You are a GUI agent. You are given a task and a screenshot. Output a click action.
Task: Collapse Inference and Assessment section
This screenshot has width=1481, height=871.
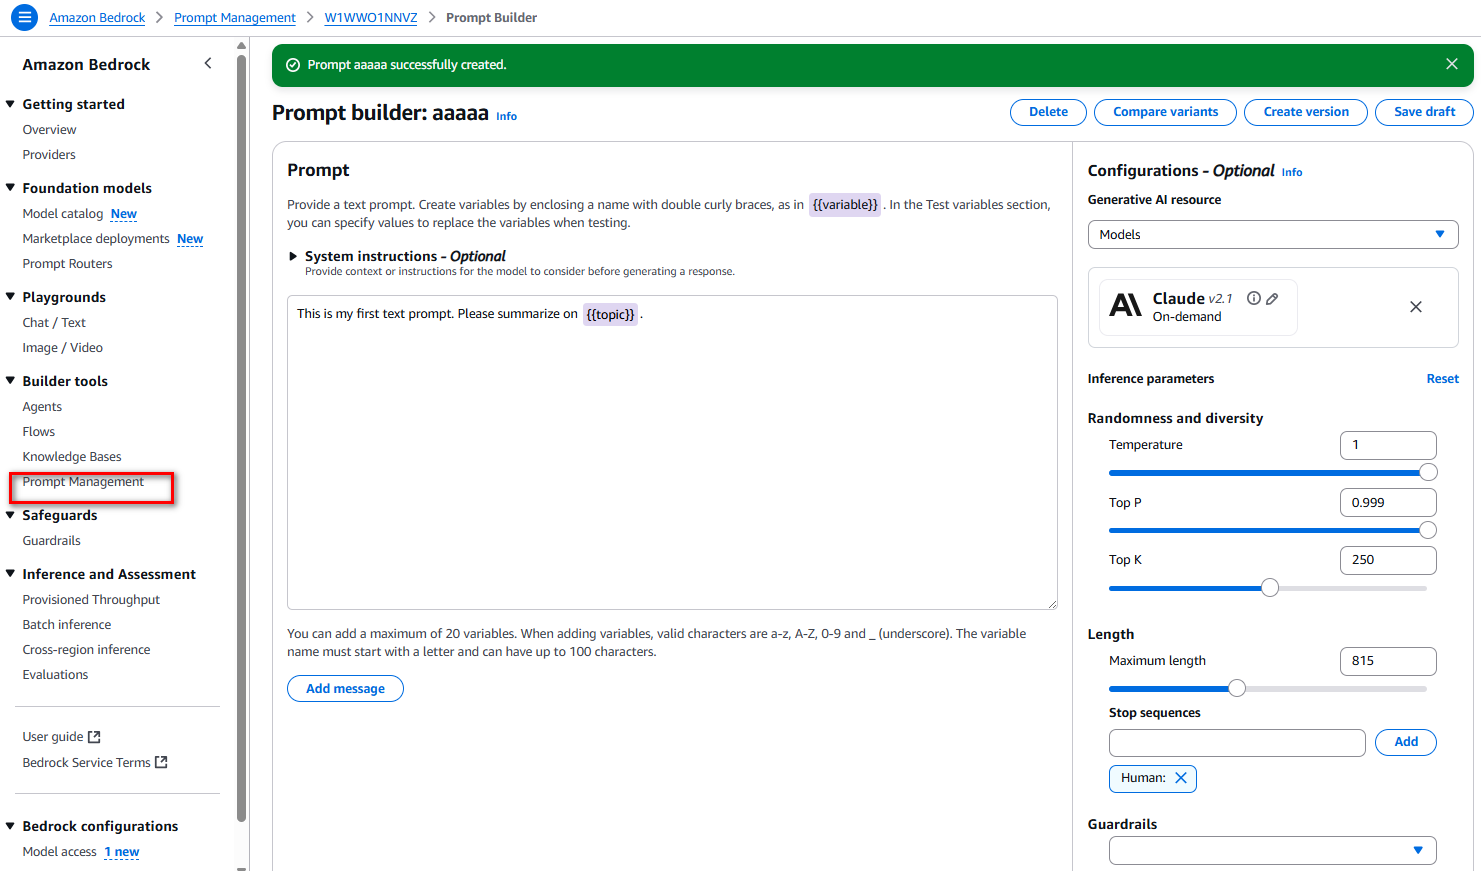[x=10, y=573]
